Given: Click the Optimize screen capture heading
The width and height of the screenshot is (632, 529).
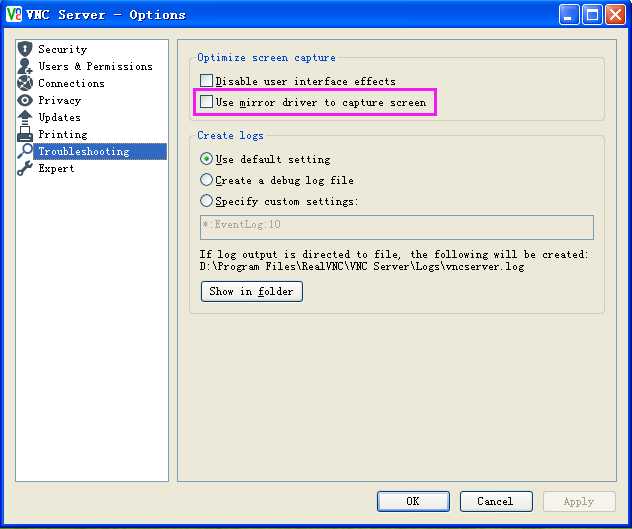Looking at the screenshot, I should [x=266, y=58].
